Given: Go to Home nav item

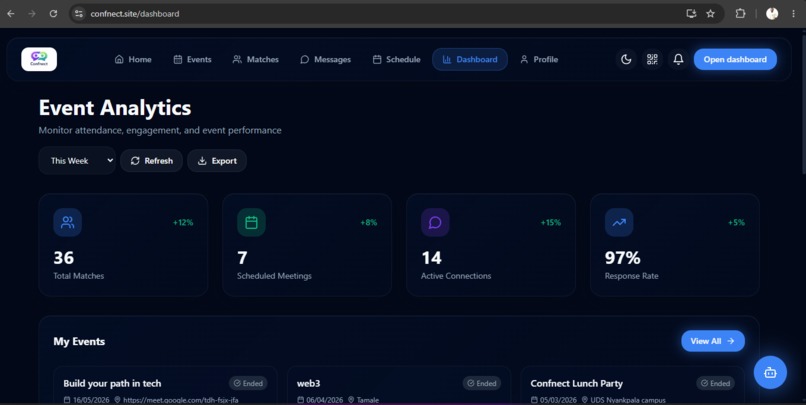Looking at the screenshot, I should [133, 60].
